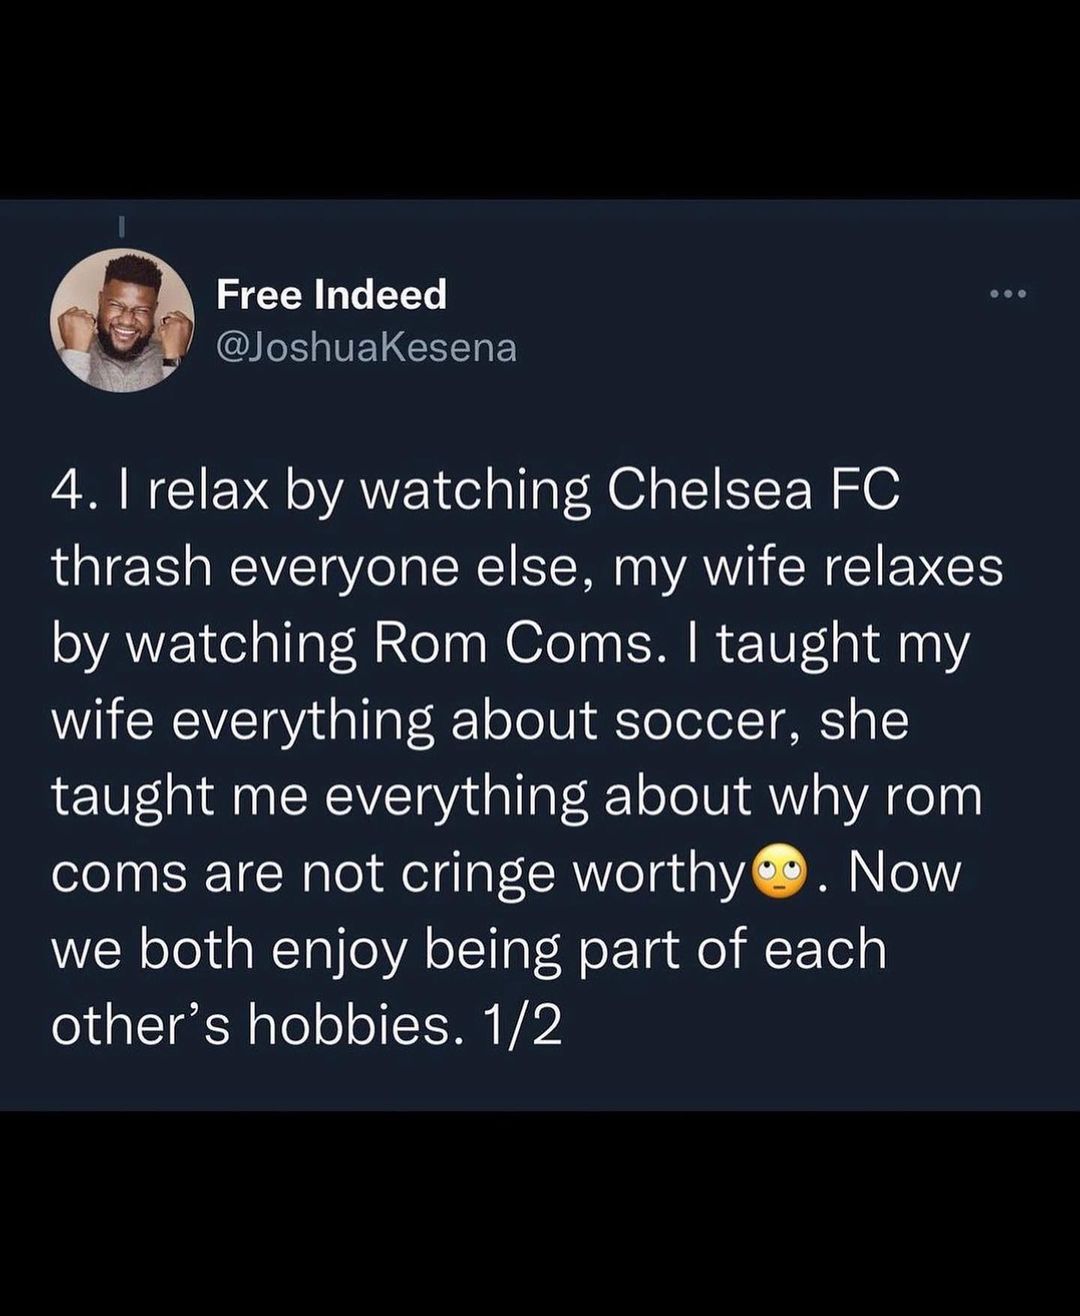Click the leading number "4." in tweet
1080x1316 pixels.
click(73, 490)
